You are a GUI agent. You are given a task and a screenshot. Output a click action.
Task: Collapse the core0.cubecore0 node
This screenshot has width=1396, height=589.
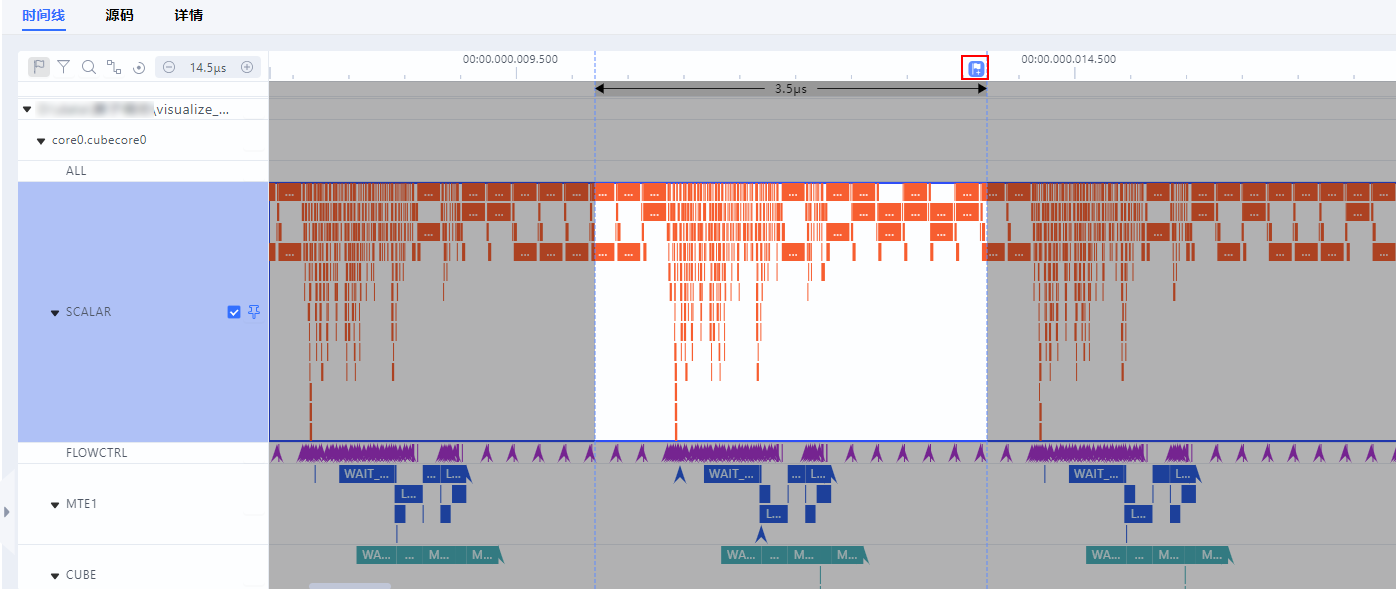pyautogui.click(x=41, y=141)
